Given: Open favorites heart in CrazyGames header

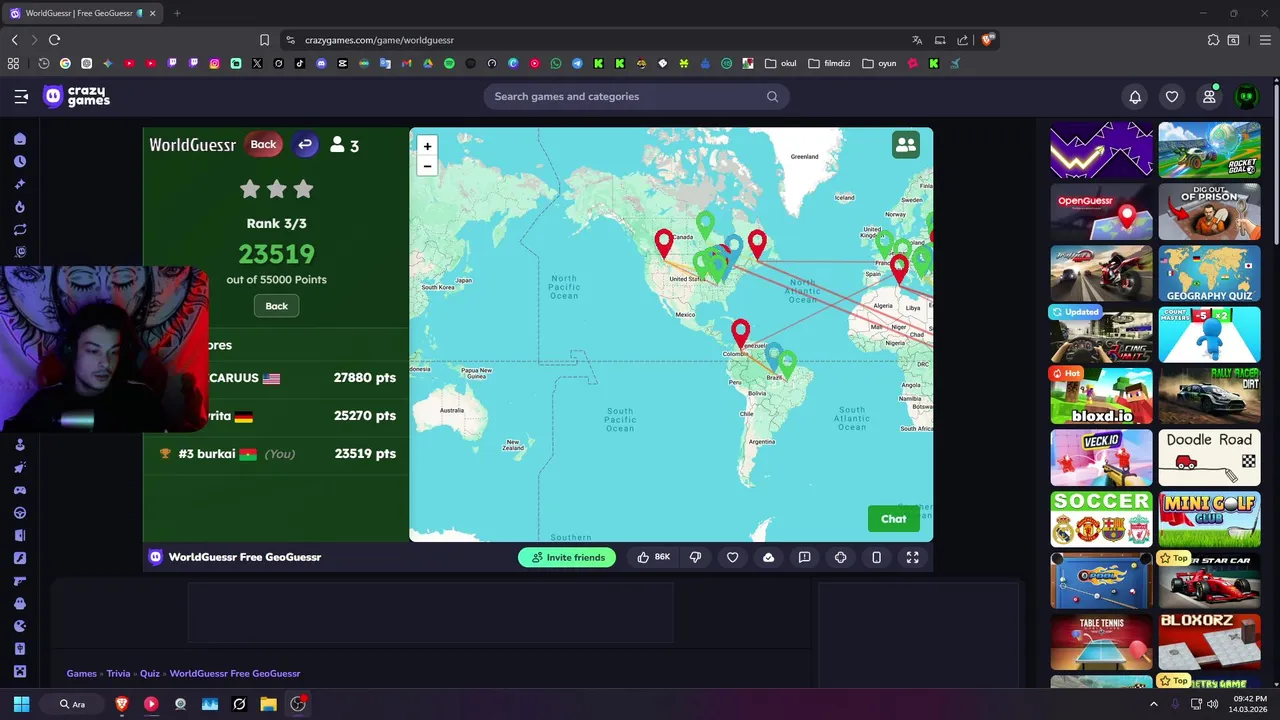Looking at the screenshot, I should click(1172, 97).
